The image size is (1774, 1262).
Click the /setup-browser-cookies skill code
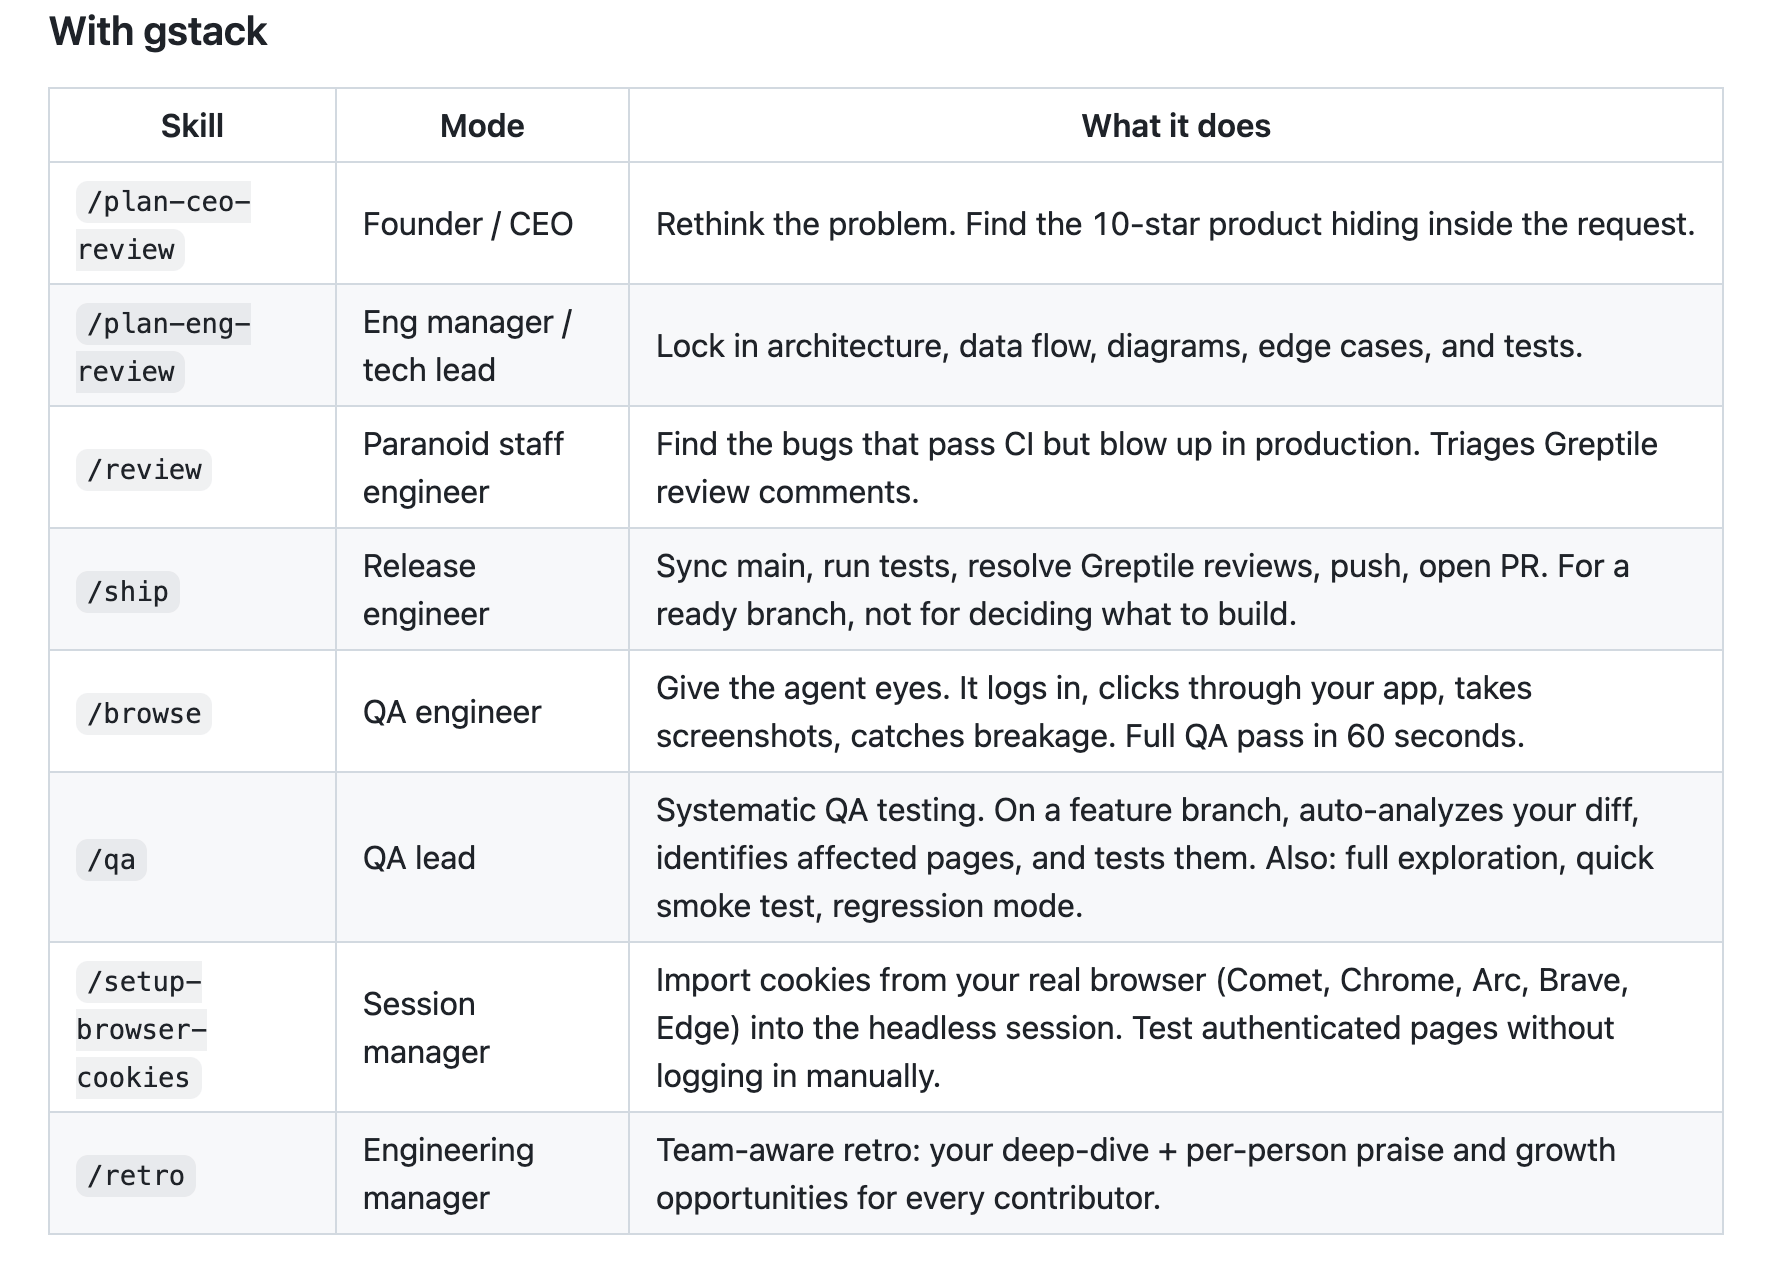pos(140,1029)
